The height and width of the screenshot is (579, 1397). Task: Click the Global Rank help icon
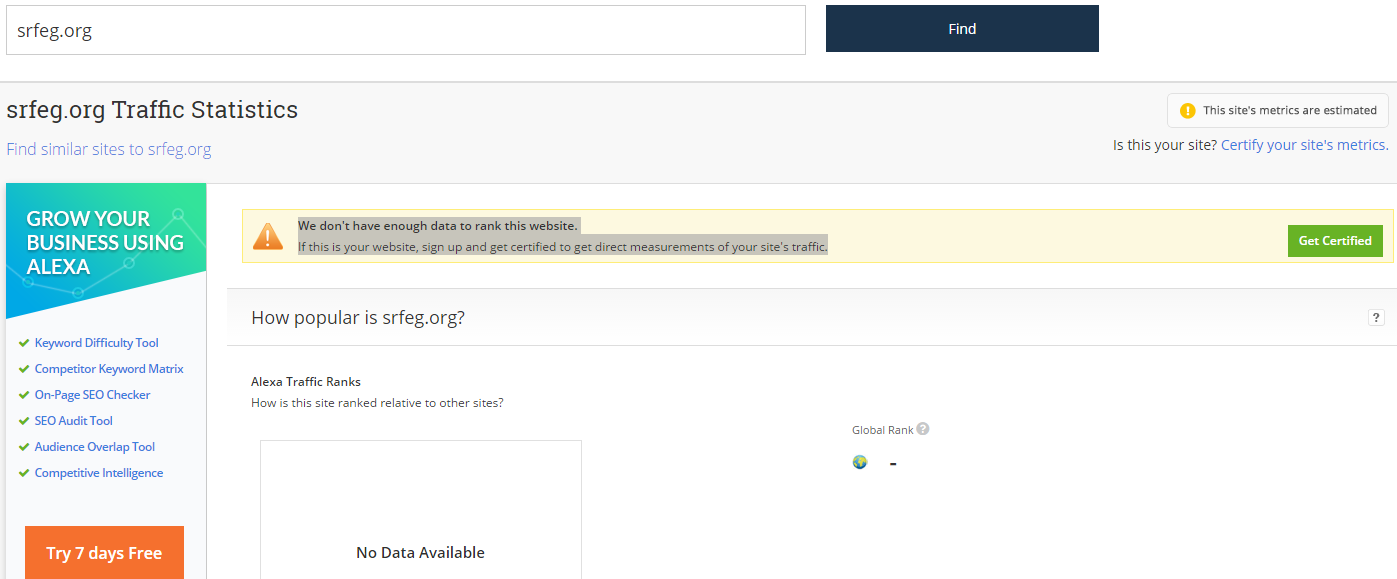tap(923, 429)
